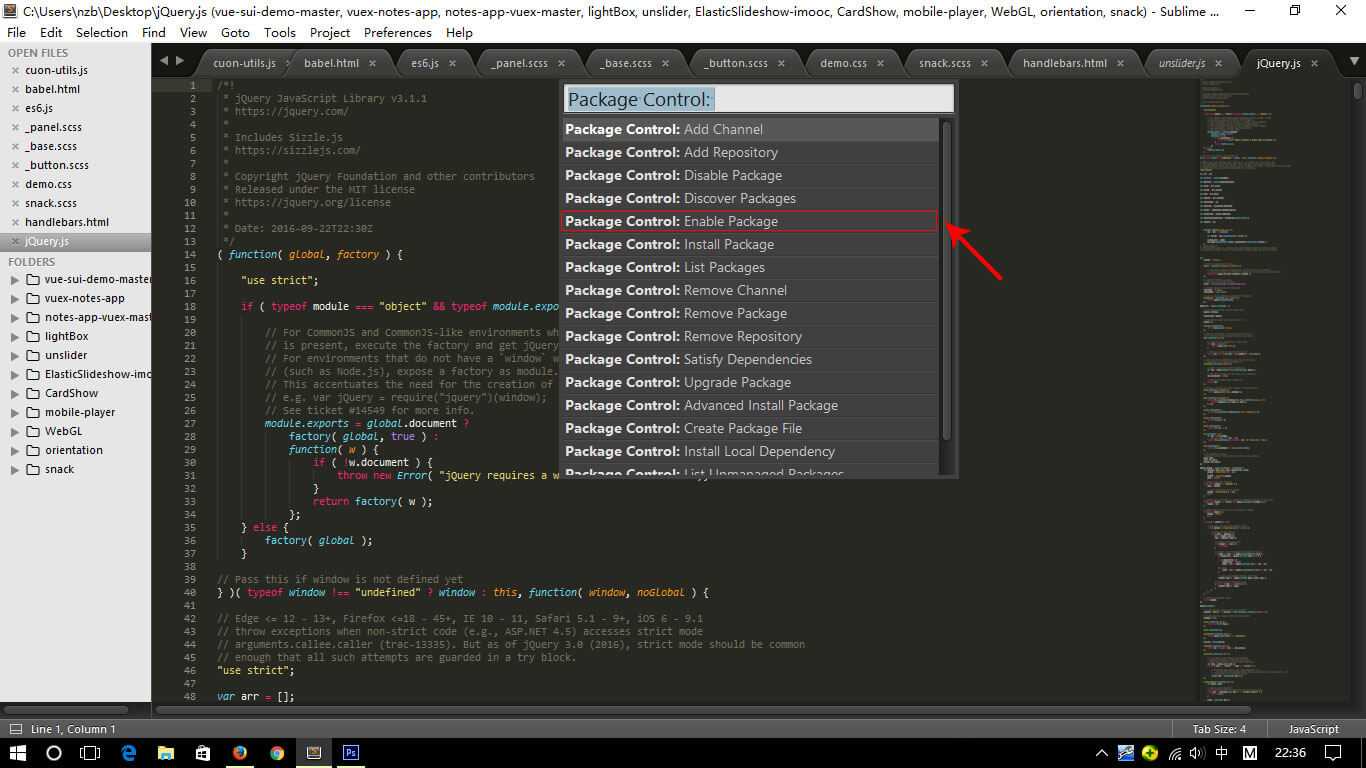Expand the lightBox folder
1366x768 pixels.
point(15,337)
